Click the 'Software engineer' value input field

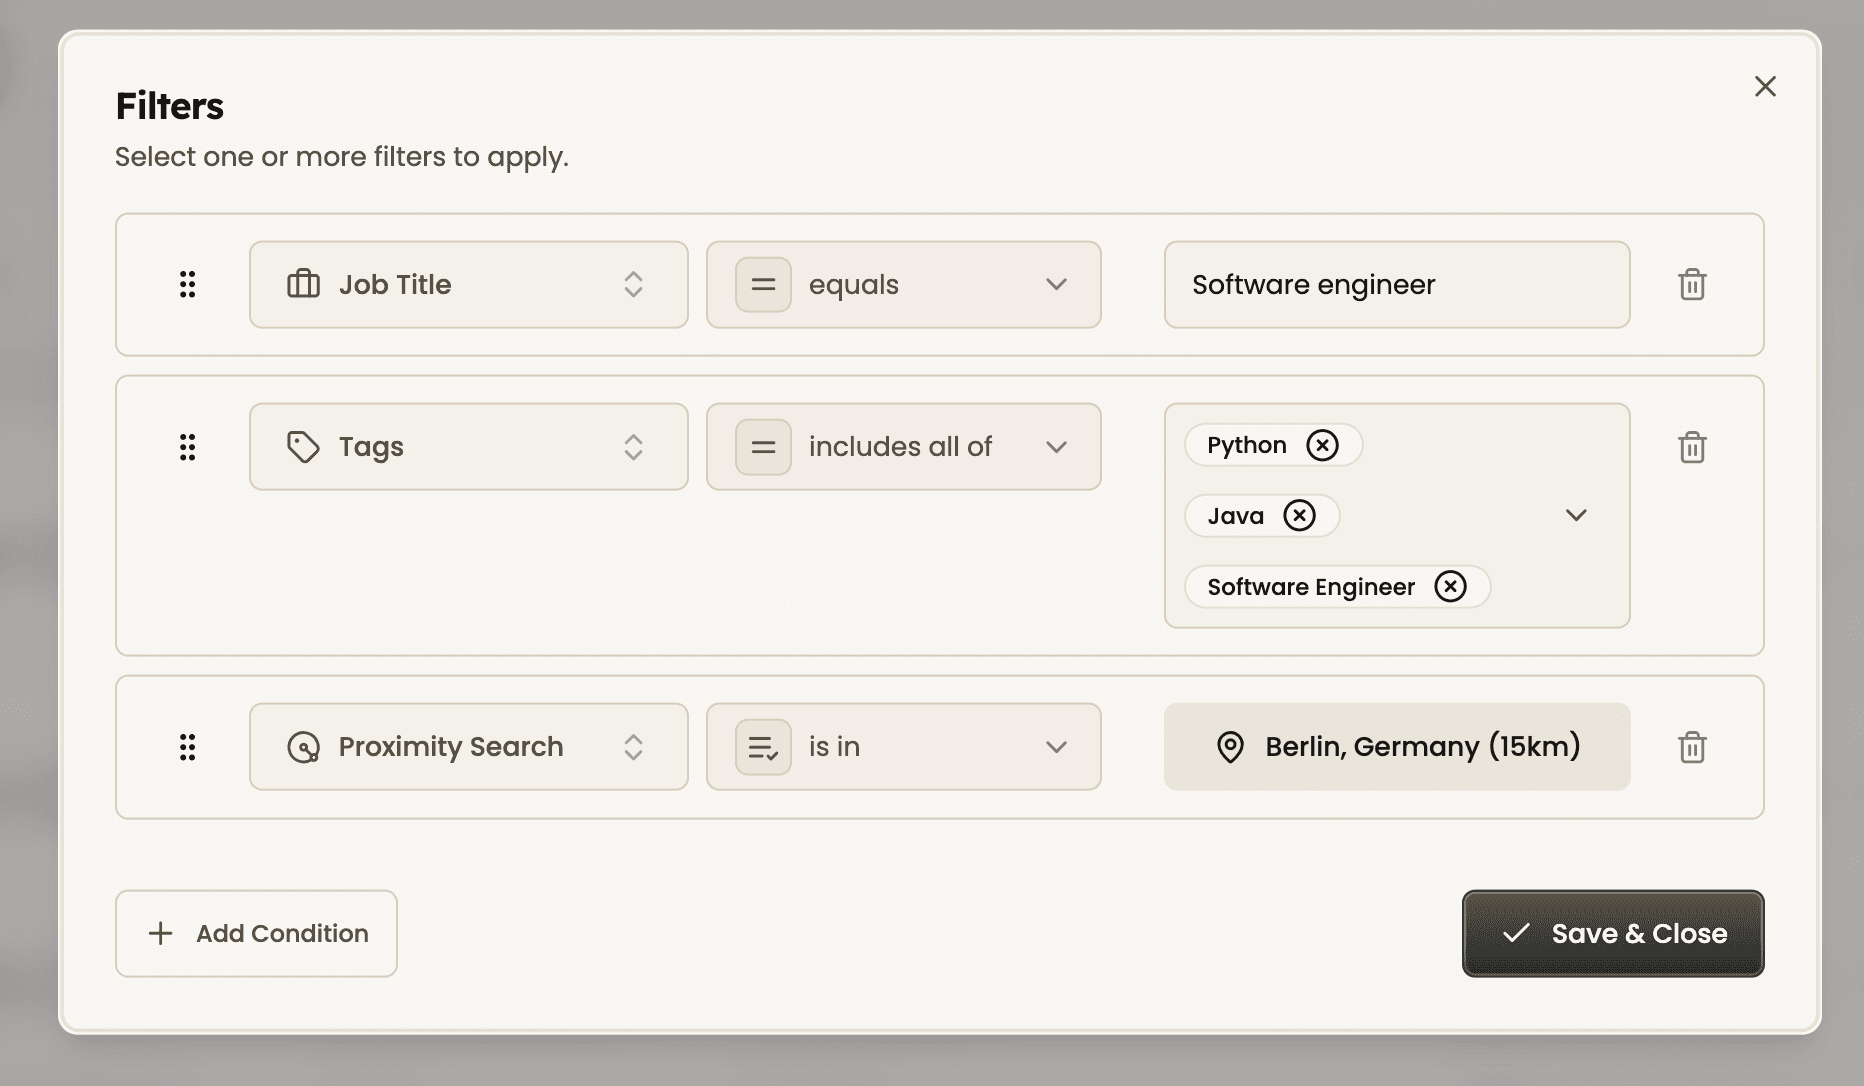[1396, 284]
